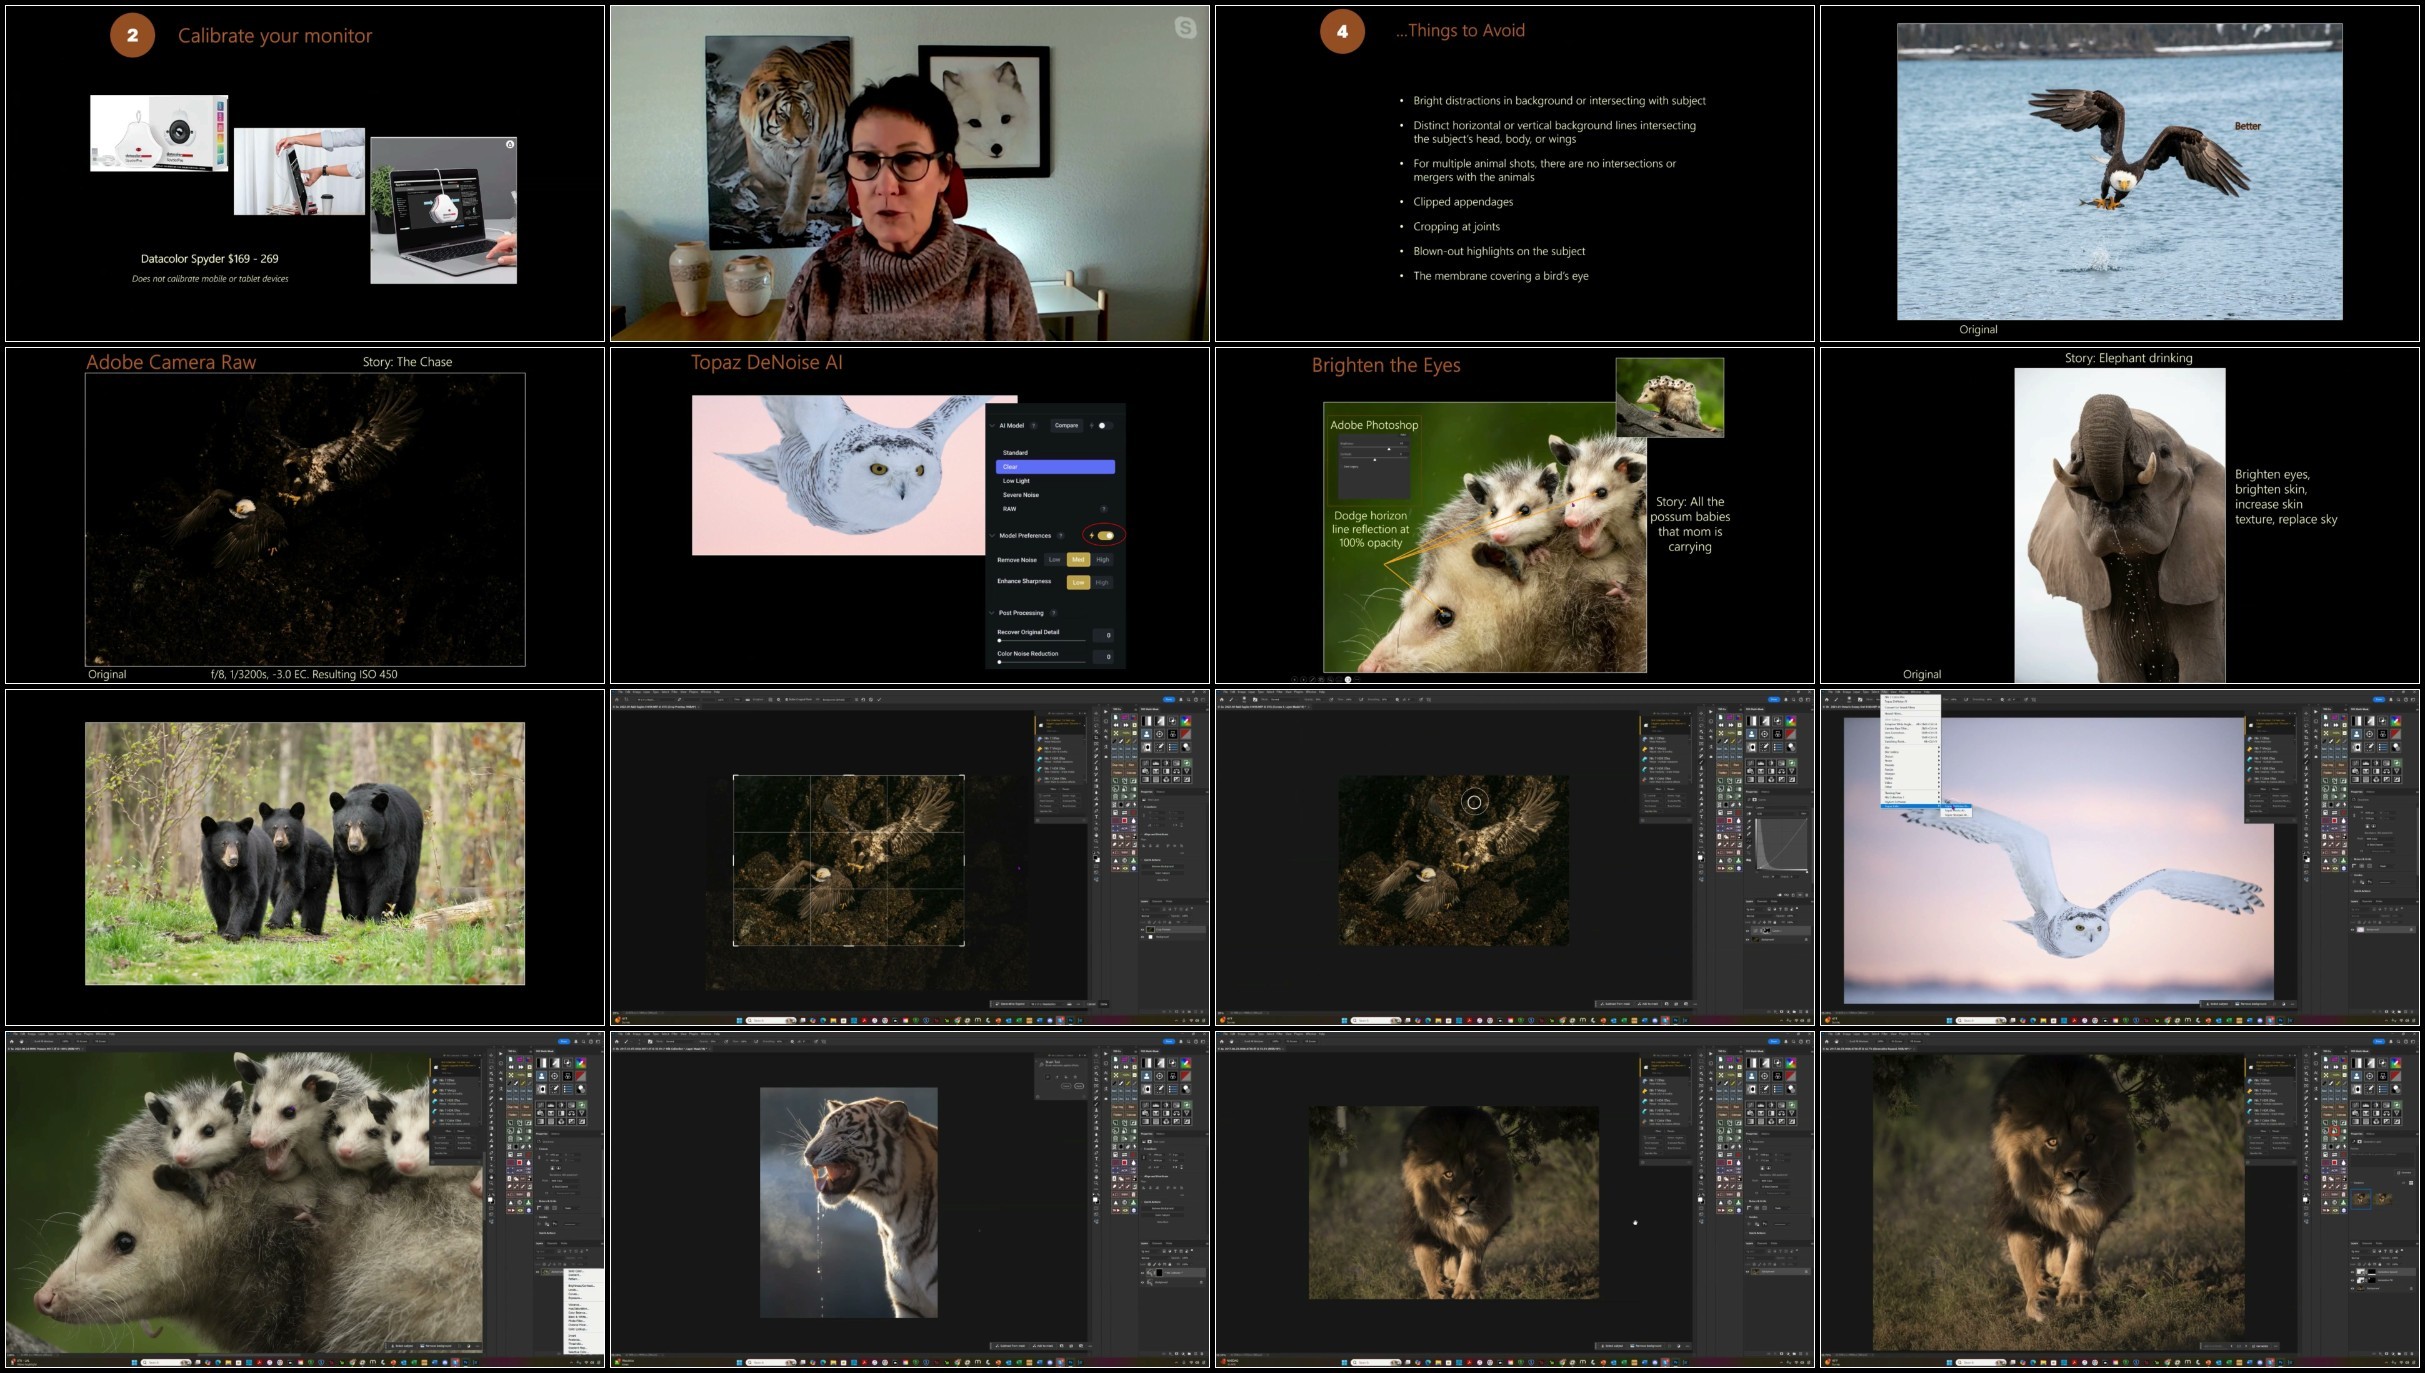Image resolution: width=2425 pixels, height=1373 pixels.
Task: Click Windows Start in the eagle crop frame taskbar
Action: click(739, 1020)
